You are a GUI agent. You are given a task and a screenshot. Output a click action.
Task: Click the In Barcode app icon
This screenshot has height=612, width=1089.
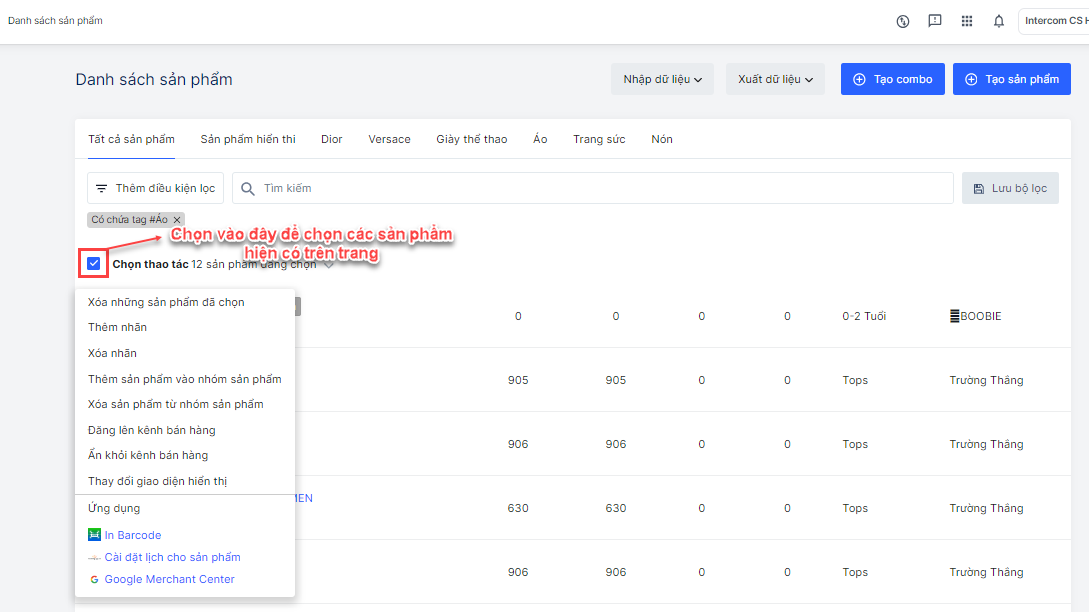click(x=94, y=535)
